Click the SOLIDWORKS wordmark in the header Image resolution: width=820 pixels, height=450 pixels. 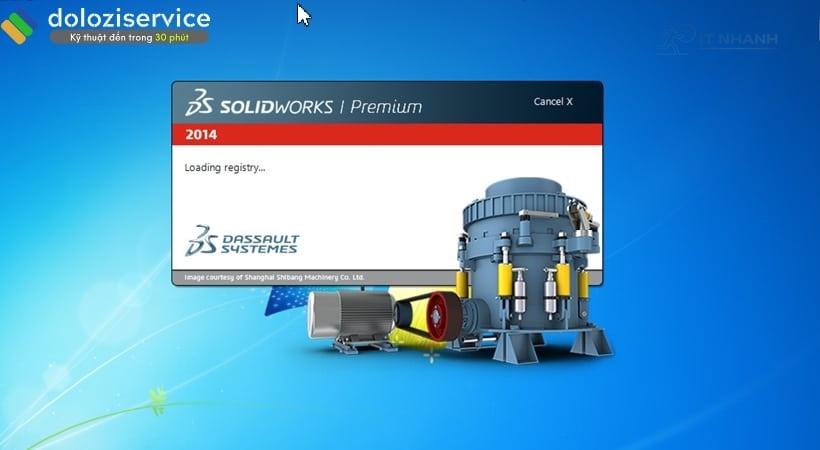pos(272,106)
